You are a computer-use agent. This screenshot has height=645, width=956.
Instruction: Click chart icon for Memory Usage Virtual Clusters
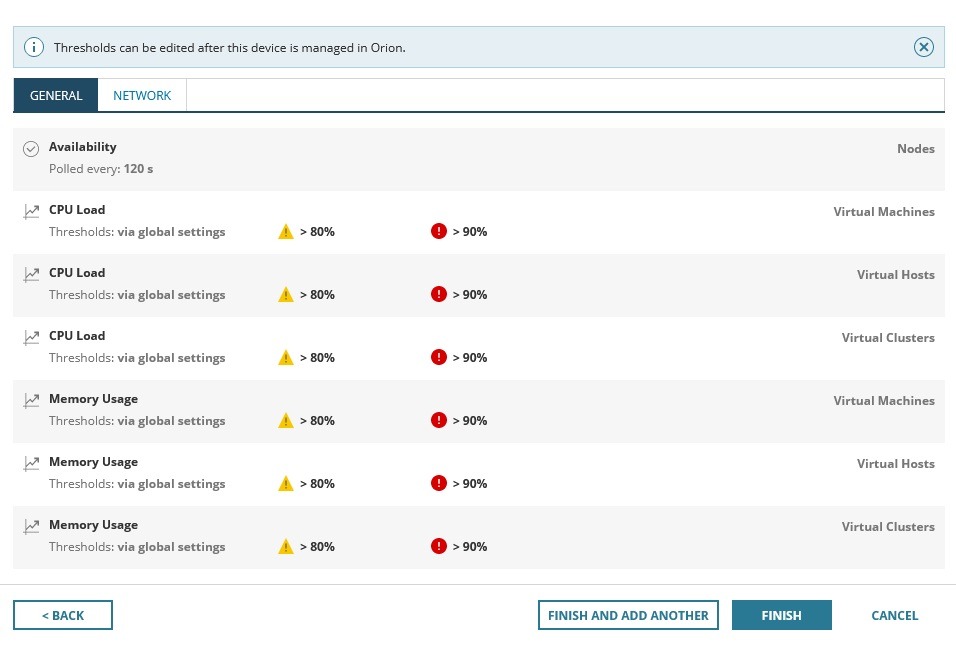click(x=31, y=526)
